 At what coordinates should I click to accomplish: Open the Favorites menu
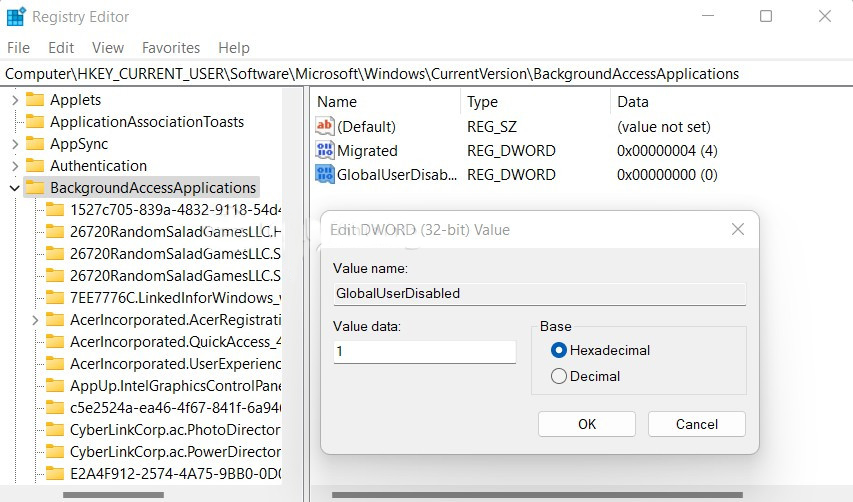click(171, 48)
